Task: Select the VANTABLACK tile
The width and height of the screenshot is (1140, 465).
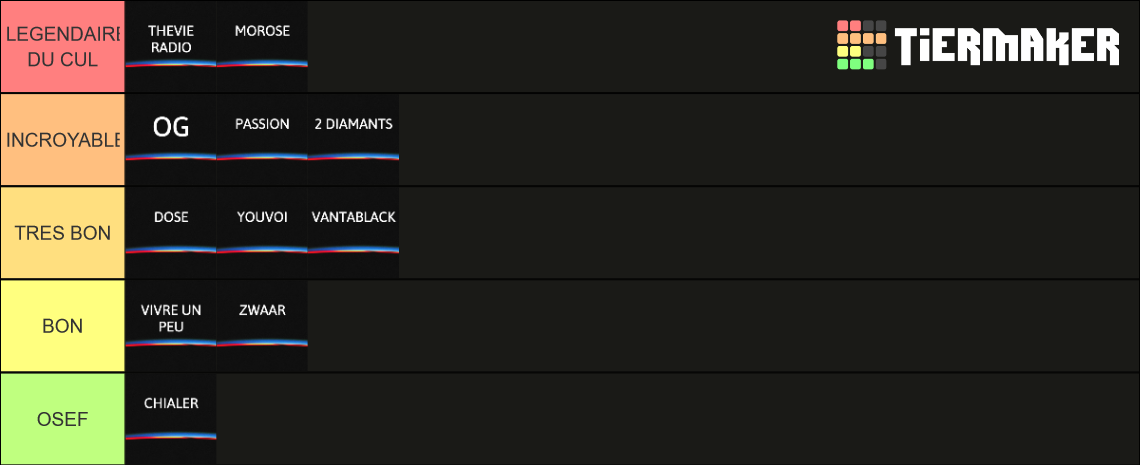Action: (x=353, y=232)
